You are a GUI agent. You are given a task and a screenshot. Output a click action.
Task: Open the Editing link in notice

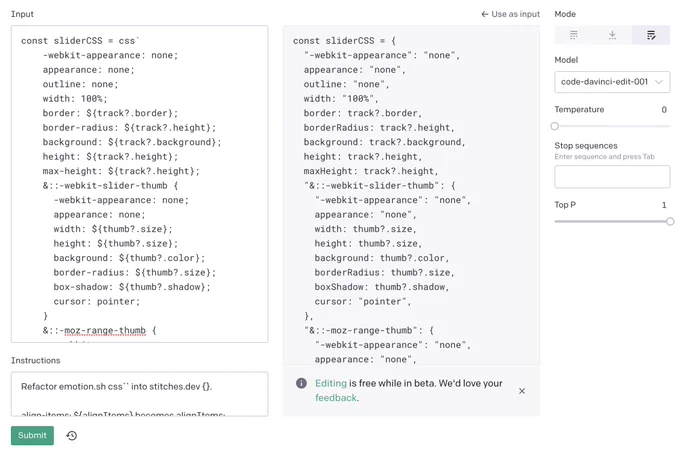[330, 383]
